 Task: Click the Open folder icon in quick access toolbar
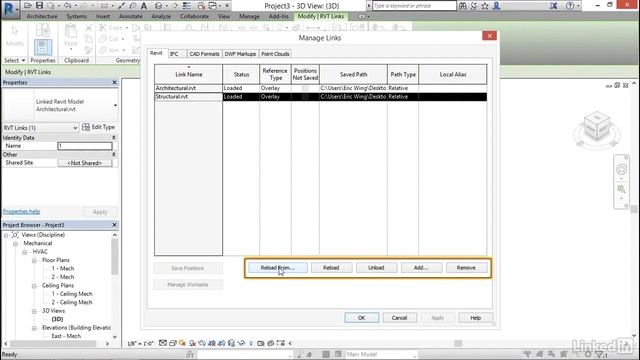pyautogui.click(x=28, y=6)
